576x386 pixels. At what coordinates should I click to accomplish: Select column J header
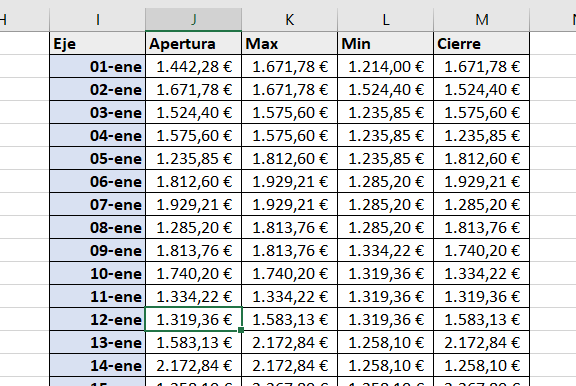click(194, 19)
